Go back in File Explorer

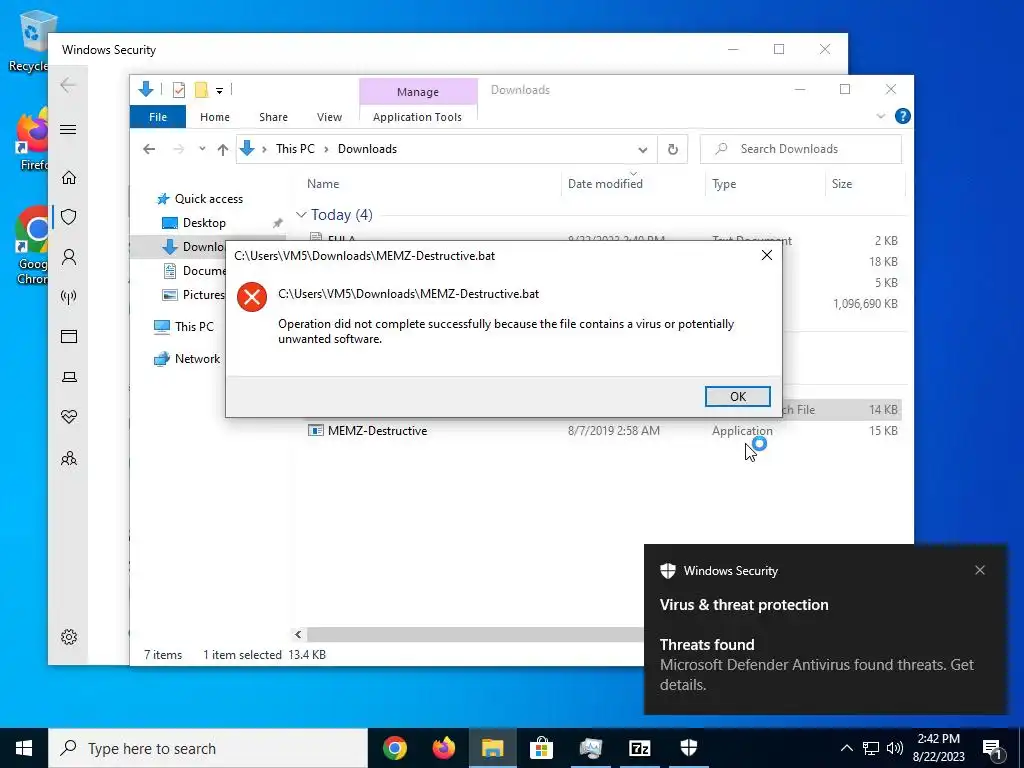coord(149,149)
